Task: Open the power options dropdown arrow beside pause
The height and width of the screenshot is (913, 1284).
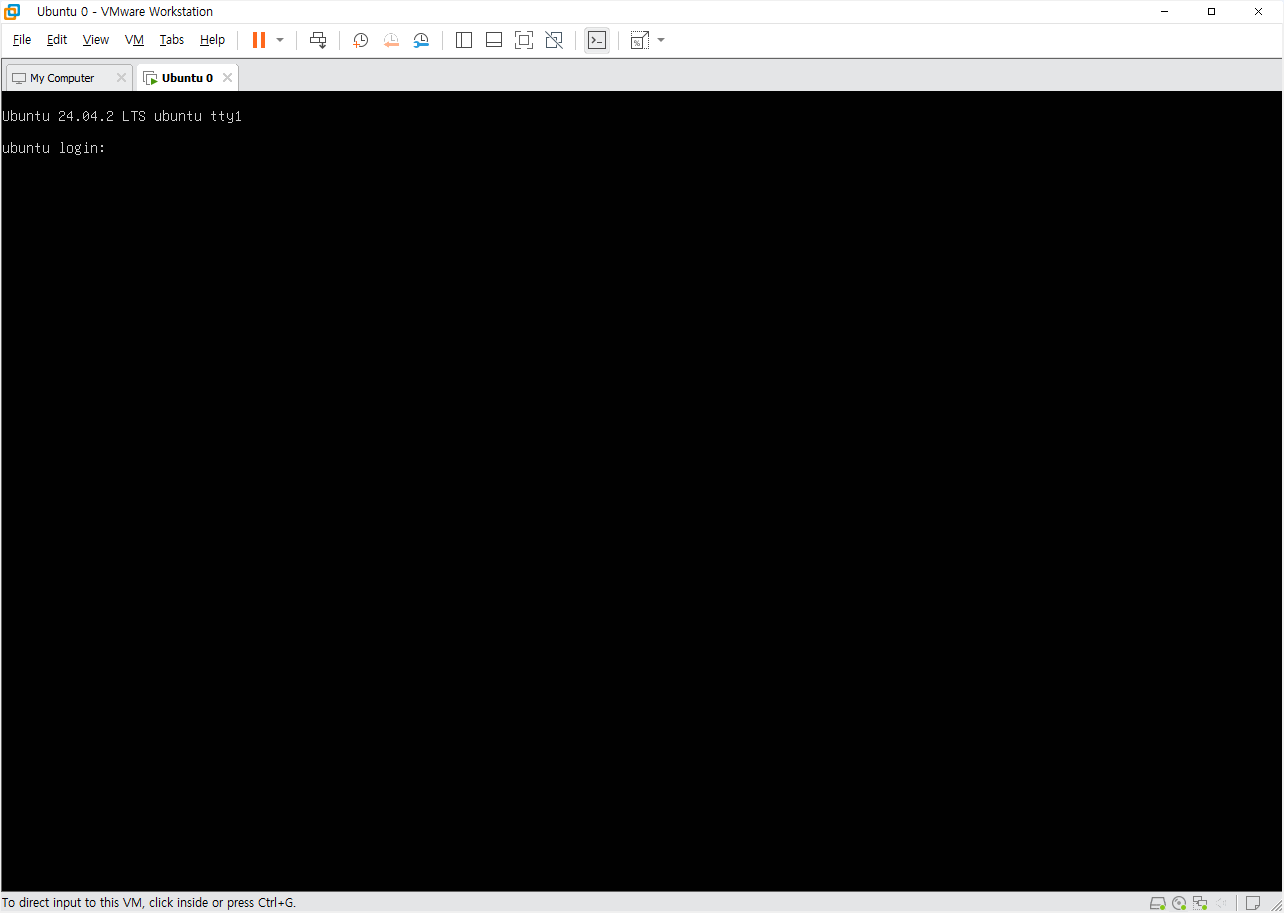Action: point(280,40)
